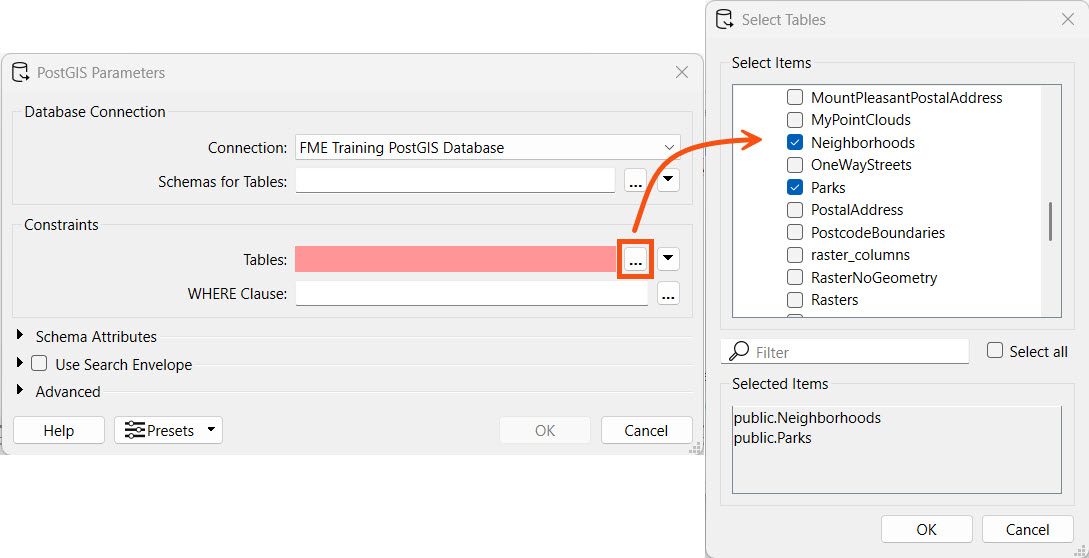Toggle the Use Search Envelope checkbox

40,364
